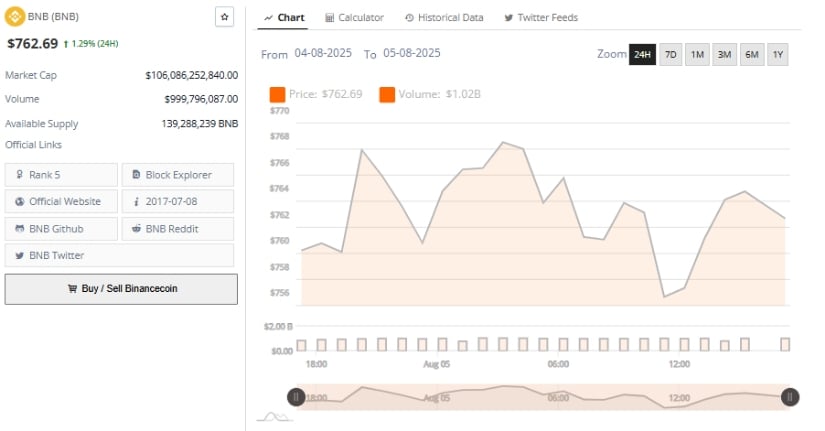Select the 3M zoom range

[725, 54]
